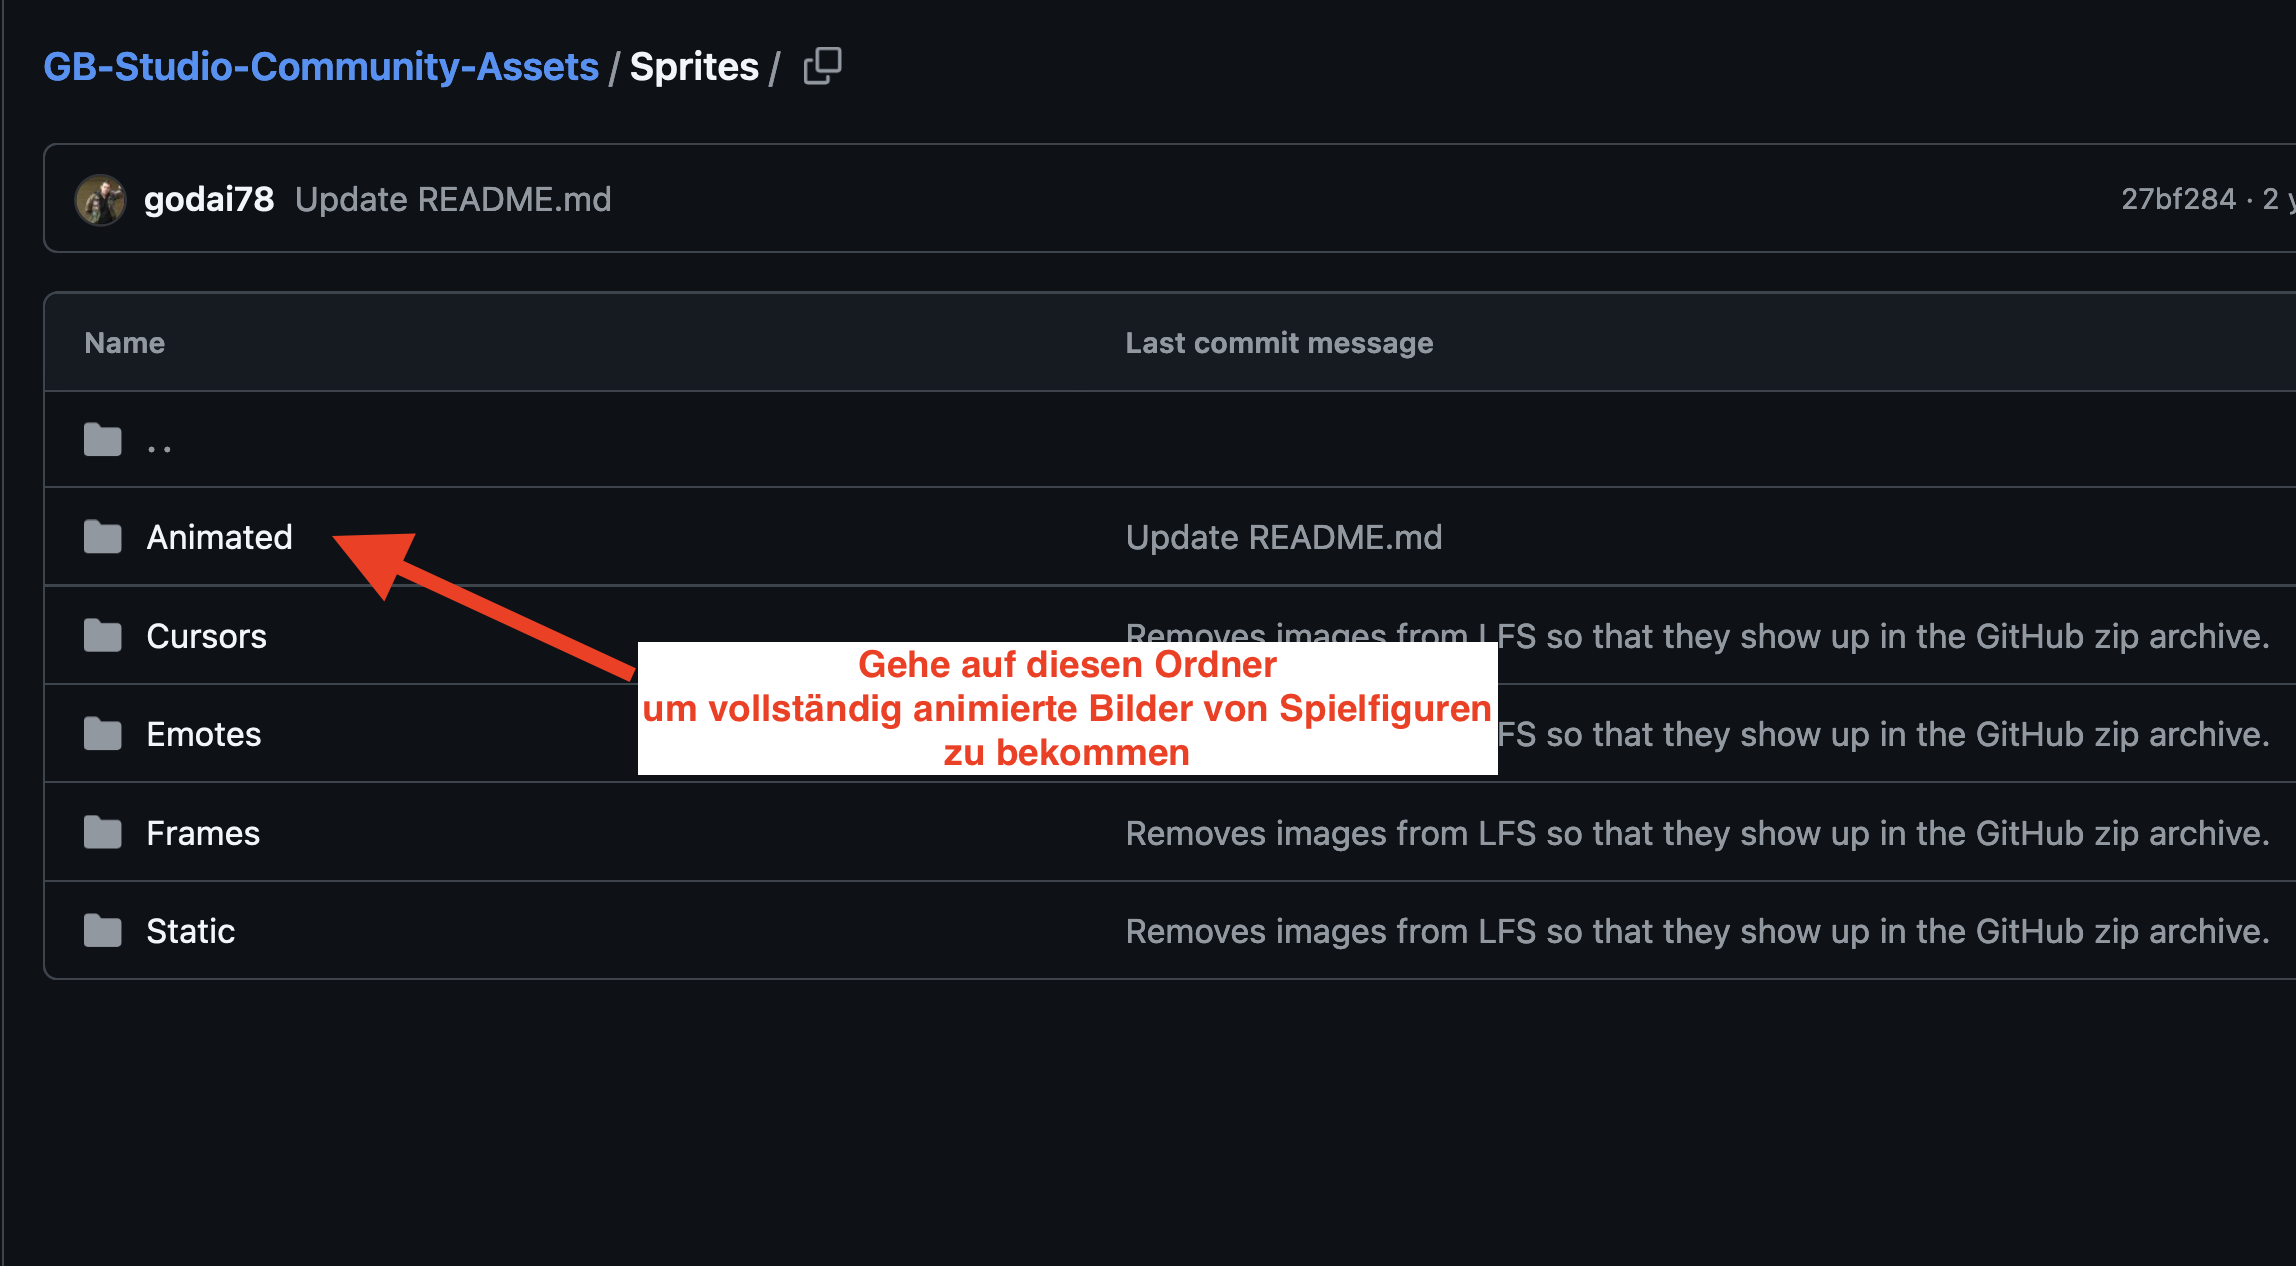The width and height of the screenshot is (2296, 1266).
Task: Open the Animated folder
Action: pyautogui.click(x=219, y=537)
